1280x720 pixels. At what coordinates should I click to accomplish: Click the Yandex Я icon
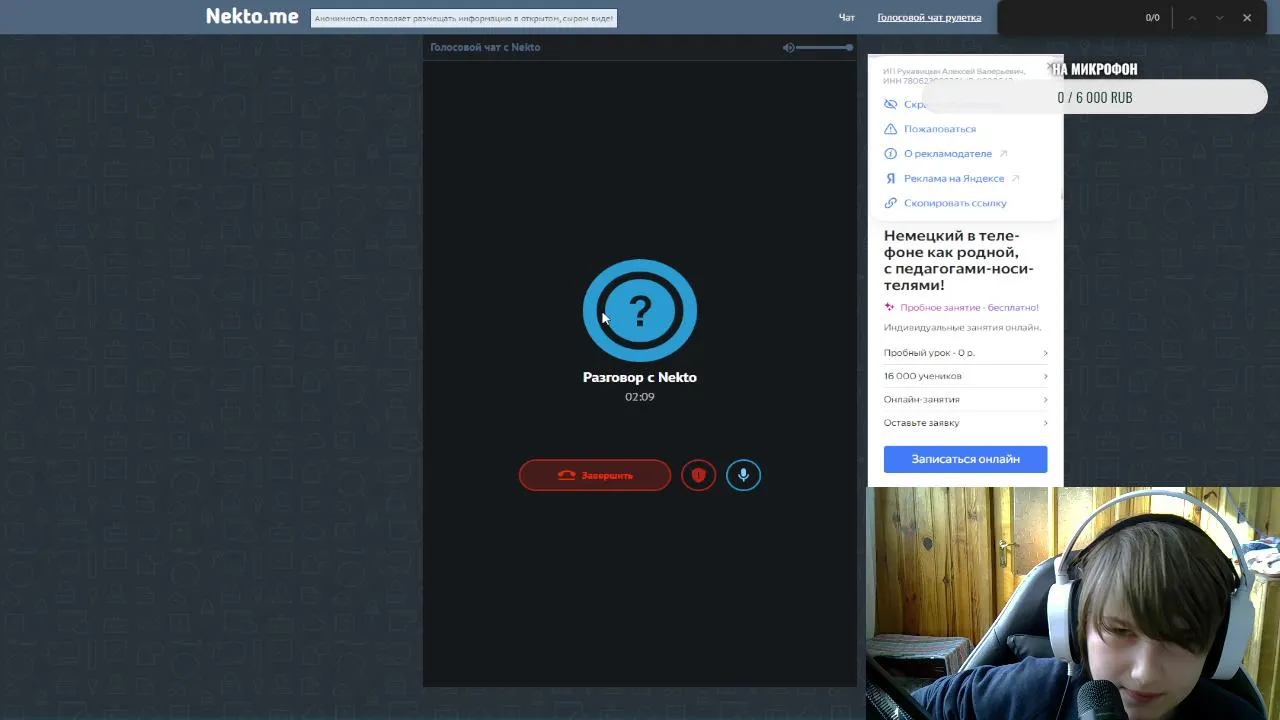[890, 178]
